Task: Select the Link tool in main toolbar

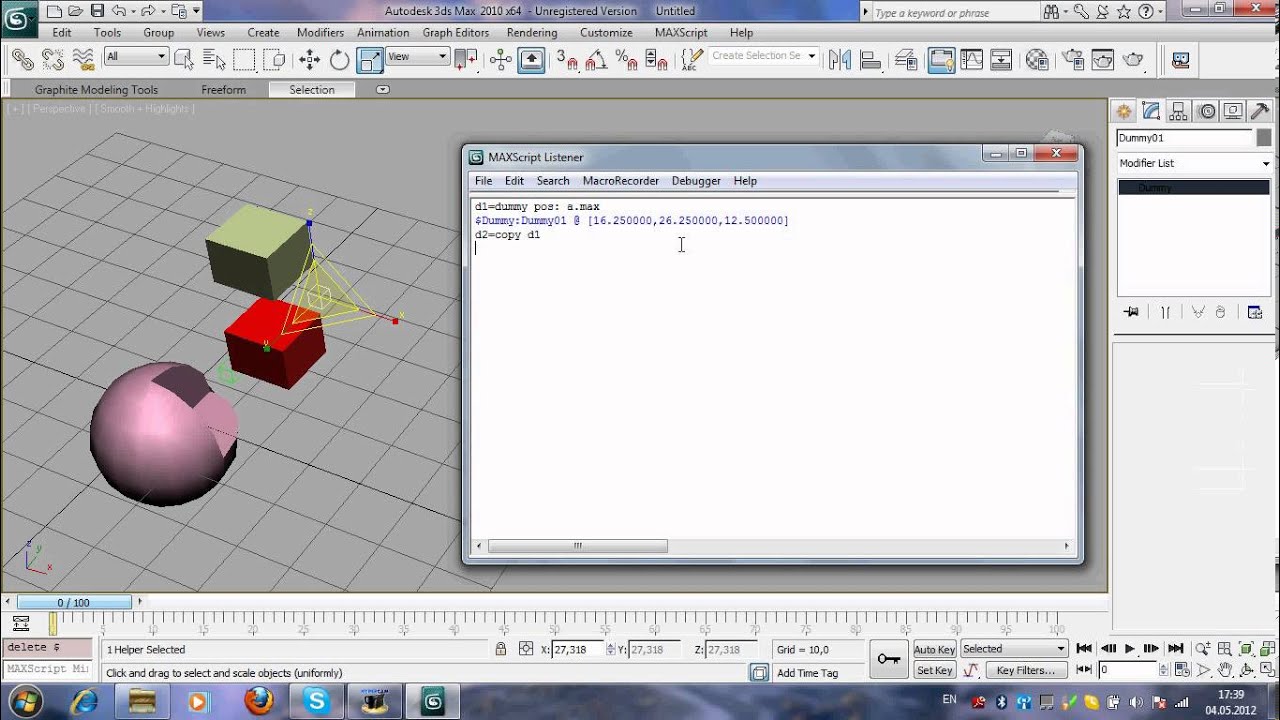Action: pyautogui.click(x=22, y=60)
